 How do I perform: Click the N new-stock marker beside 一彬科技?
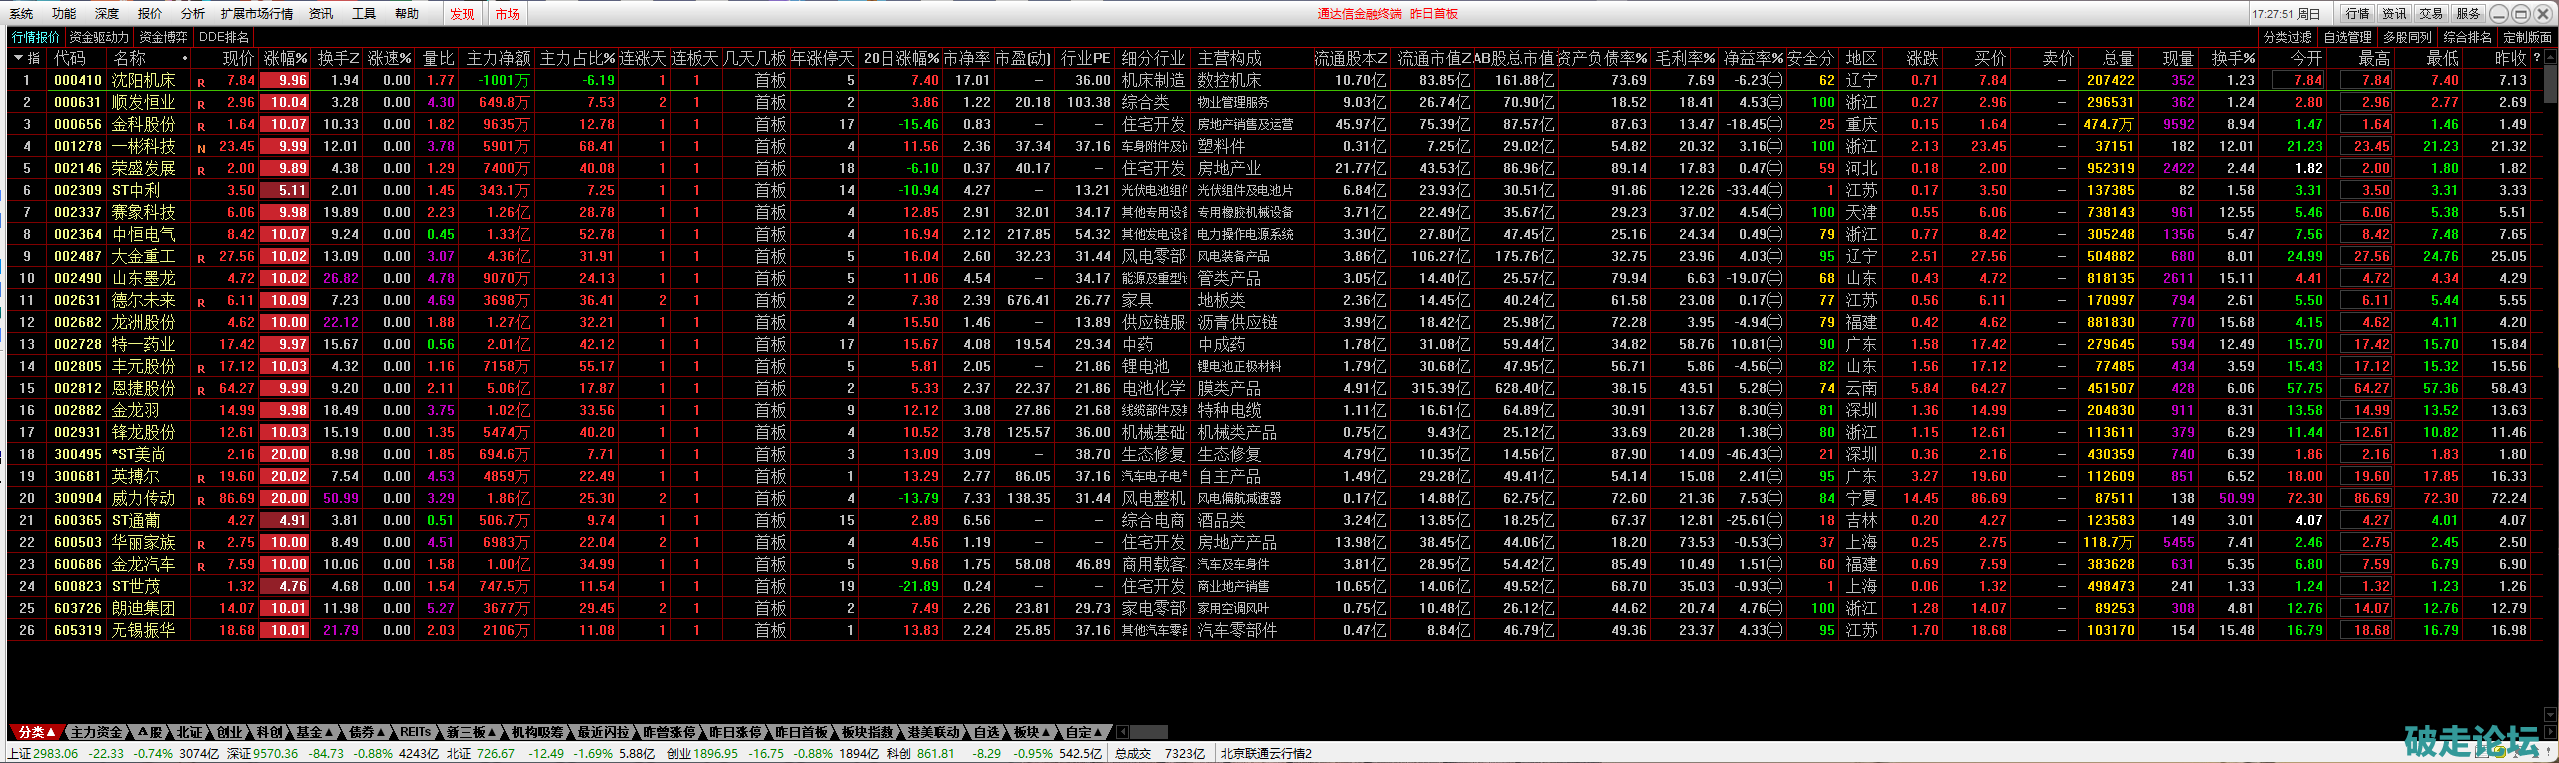[x=201, y=148]
